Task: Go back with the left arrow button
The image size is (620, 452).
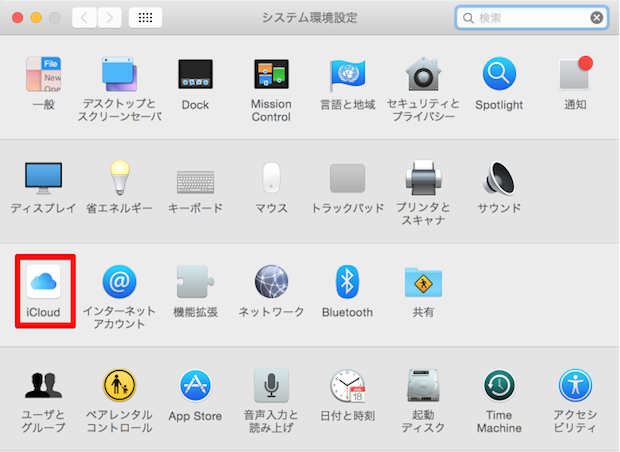Action: click(84, 17)
